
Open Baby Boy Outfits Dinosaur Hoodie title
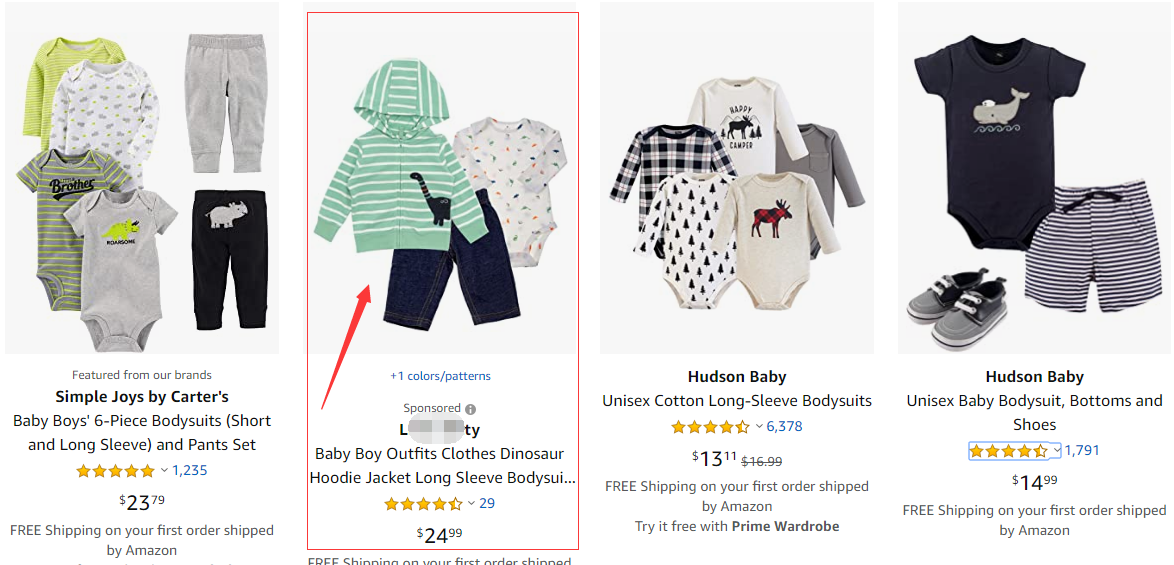[x=442, y=466]
